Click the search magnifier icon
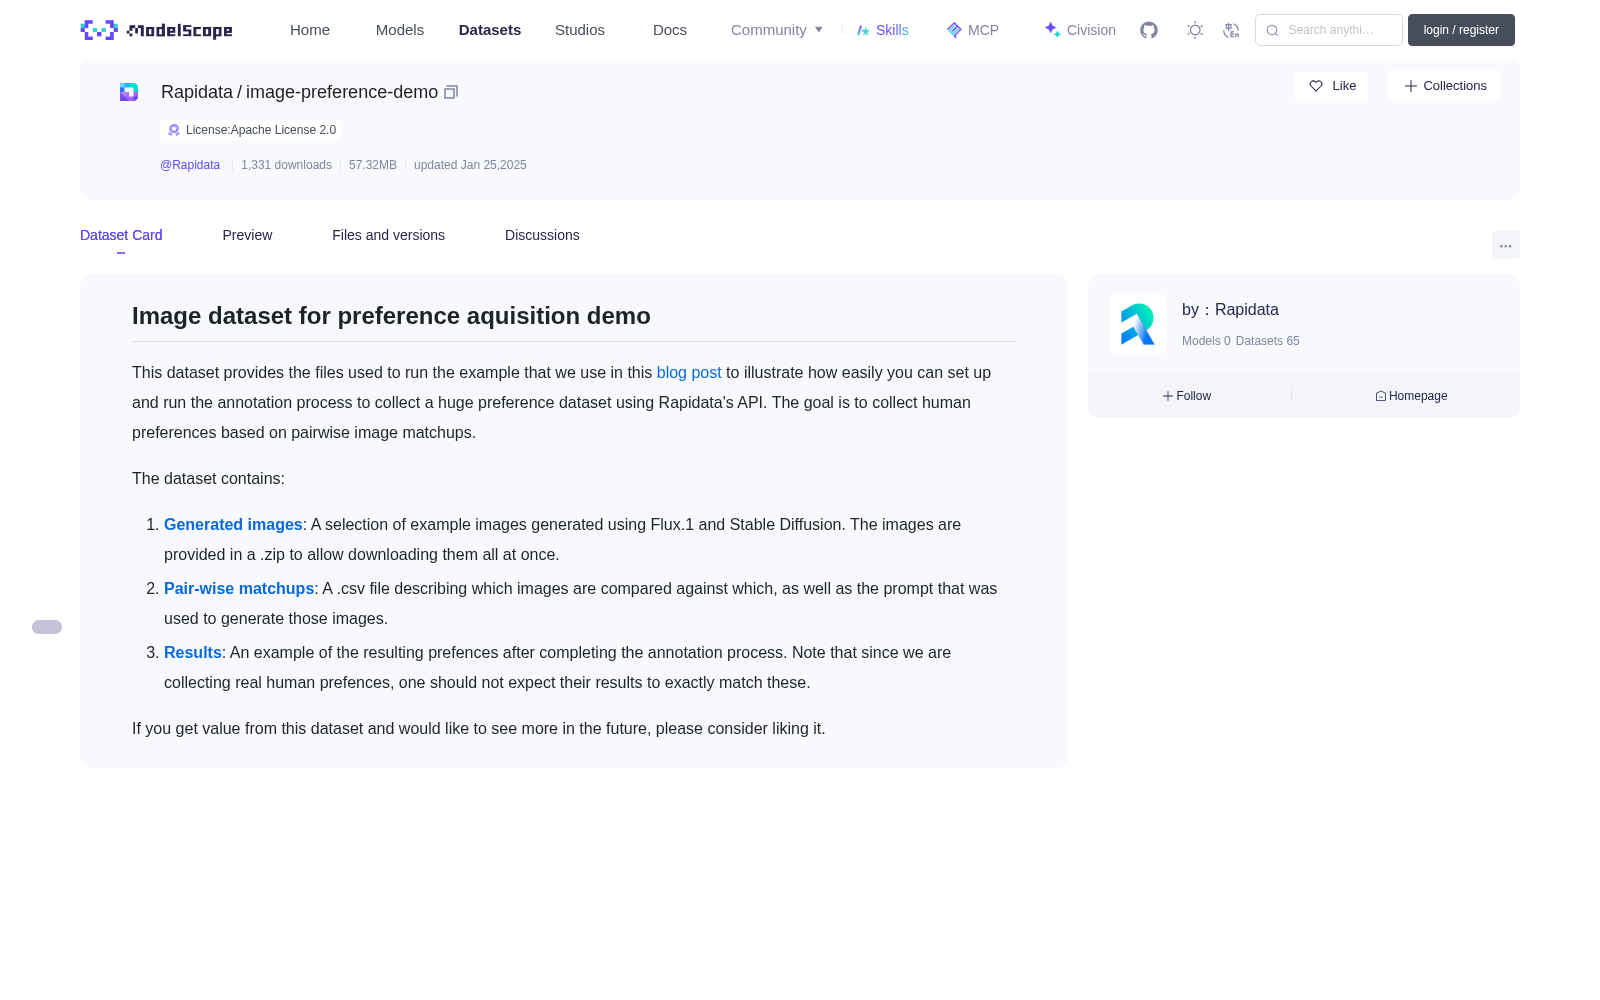1600x1000 pixels. click(x=1272, y=30)
